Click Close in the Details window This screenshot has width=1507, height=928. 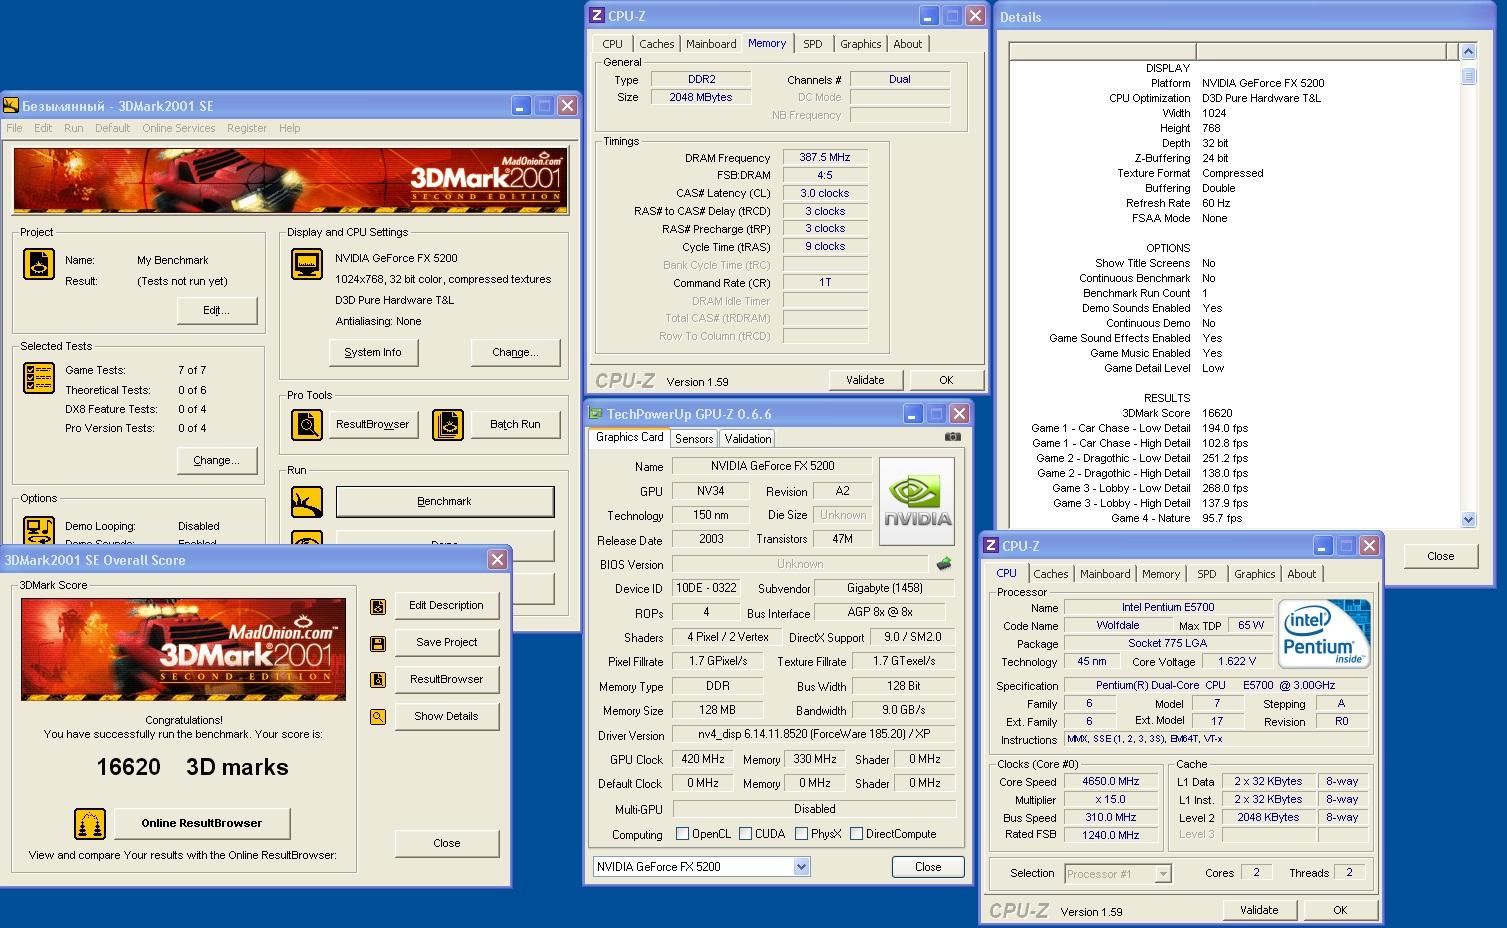(1440, 556)
